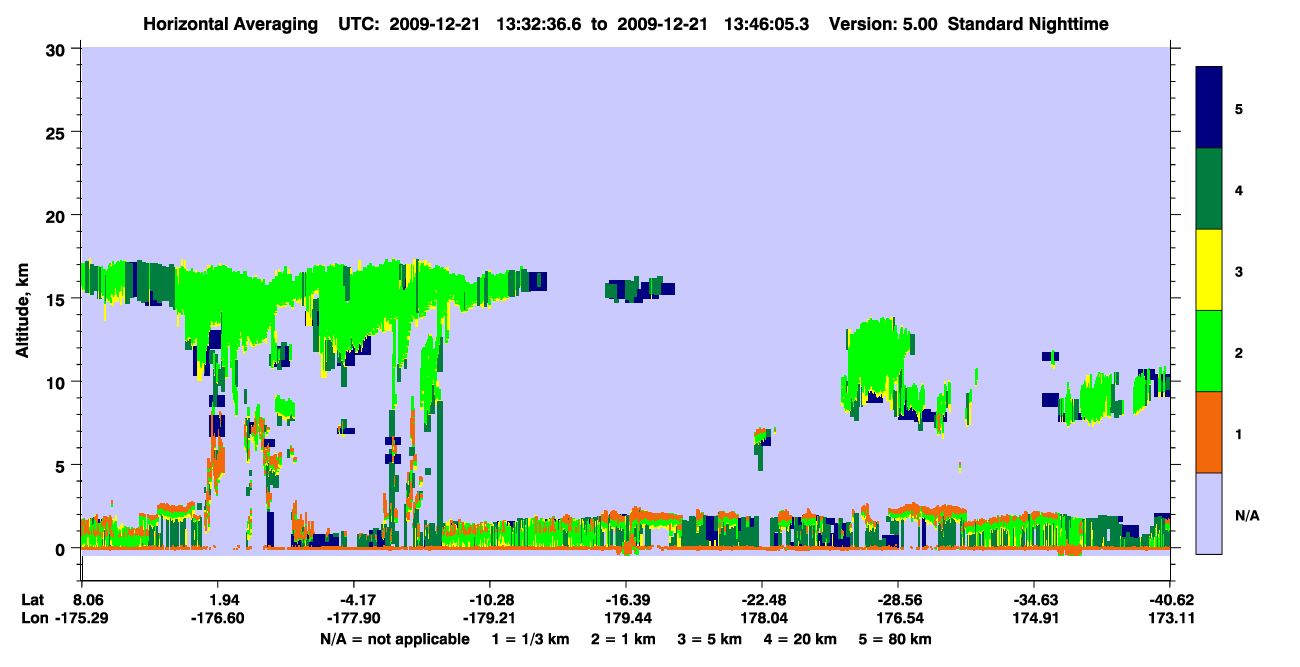Click the 'N/A = not applicable' legend text
The image size is (1300, 667).
coord(394,639)
